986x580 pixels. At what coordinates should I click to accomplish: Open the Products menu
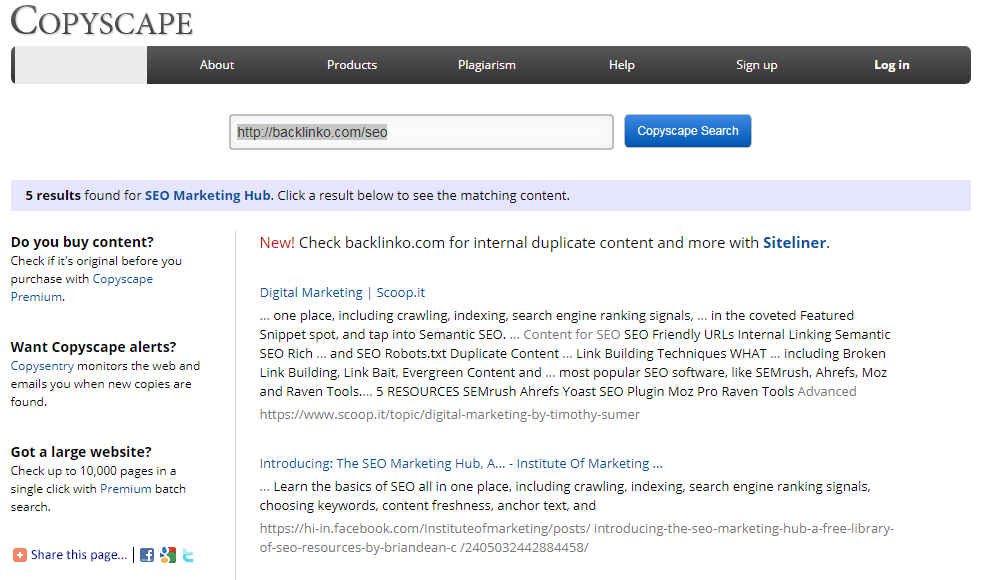352,65
